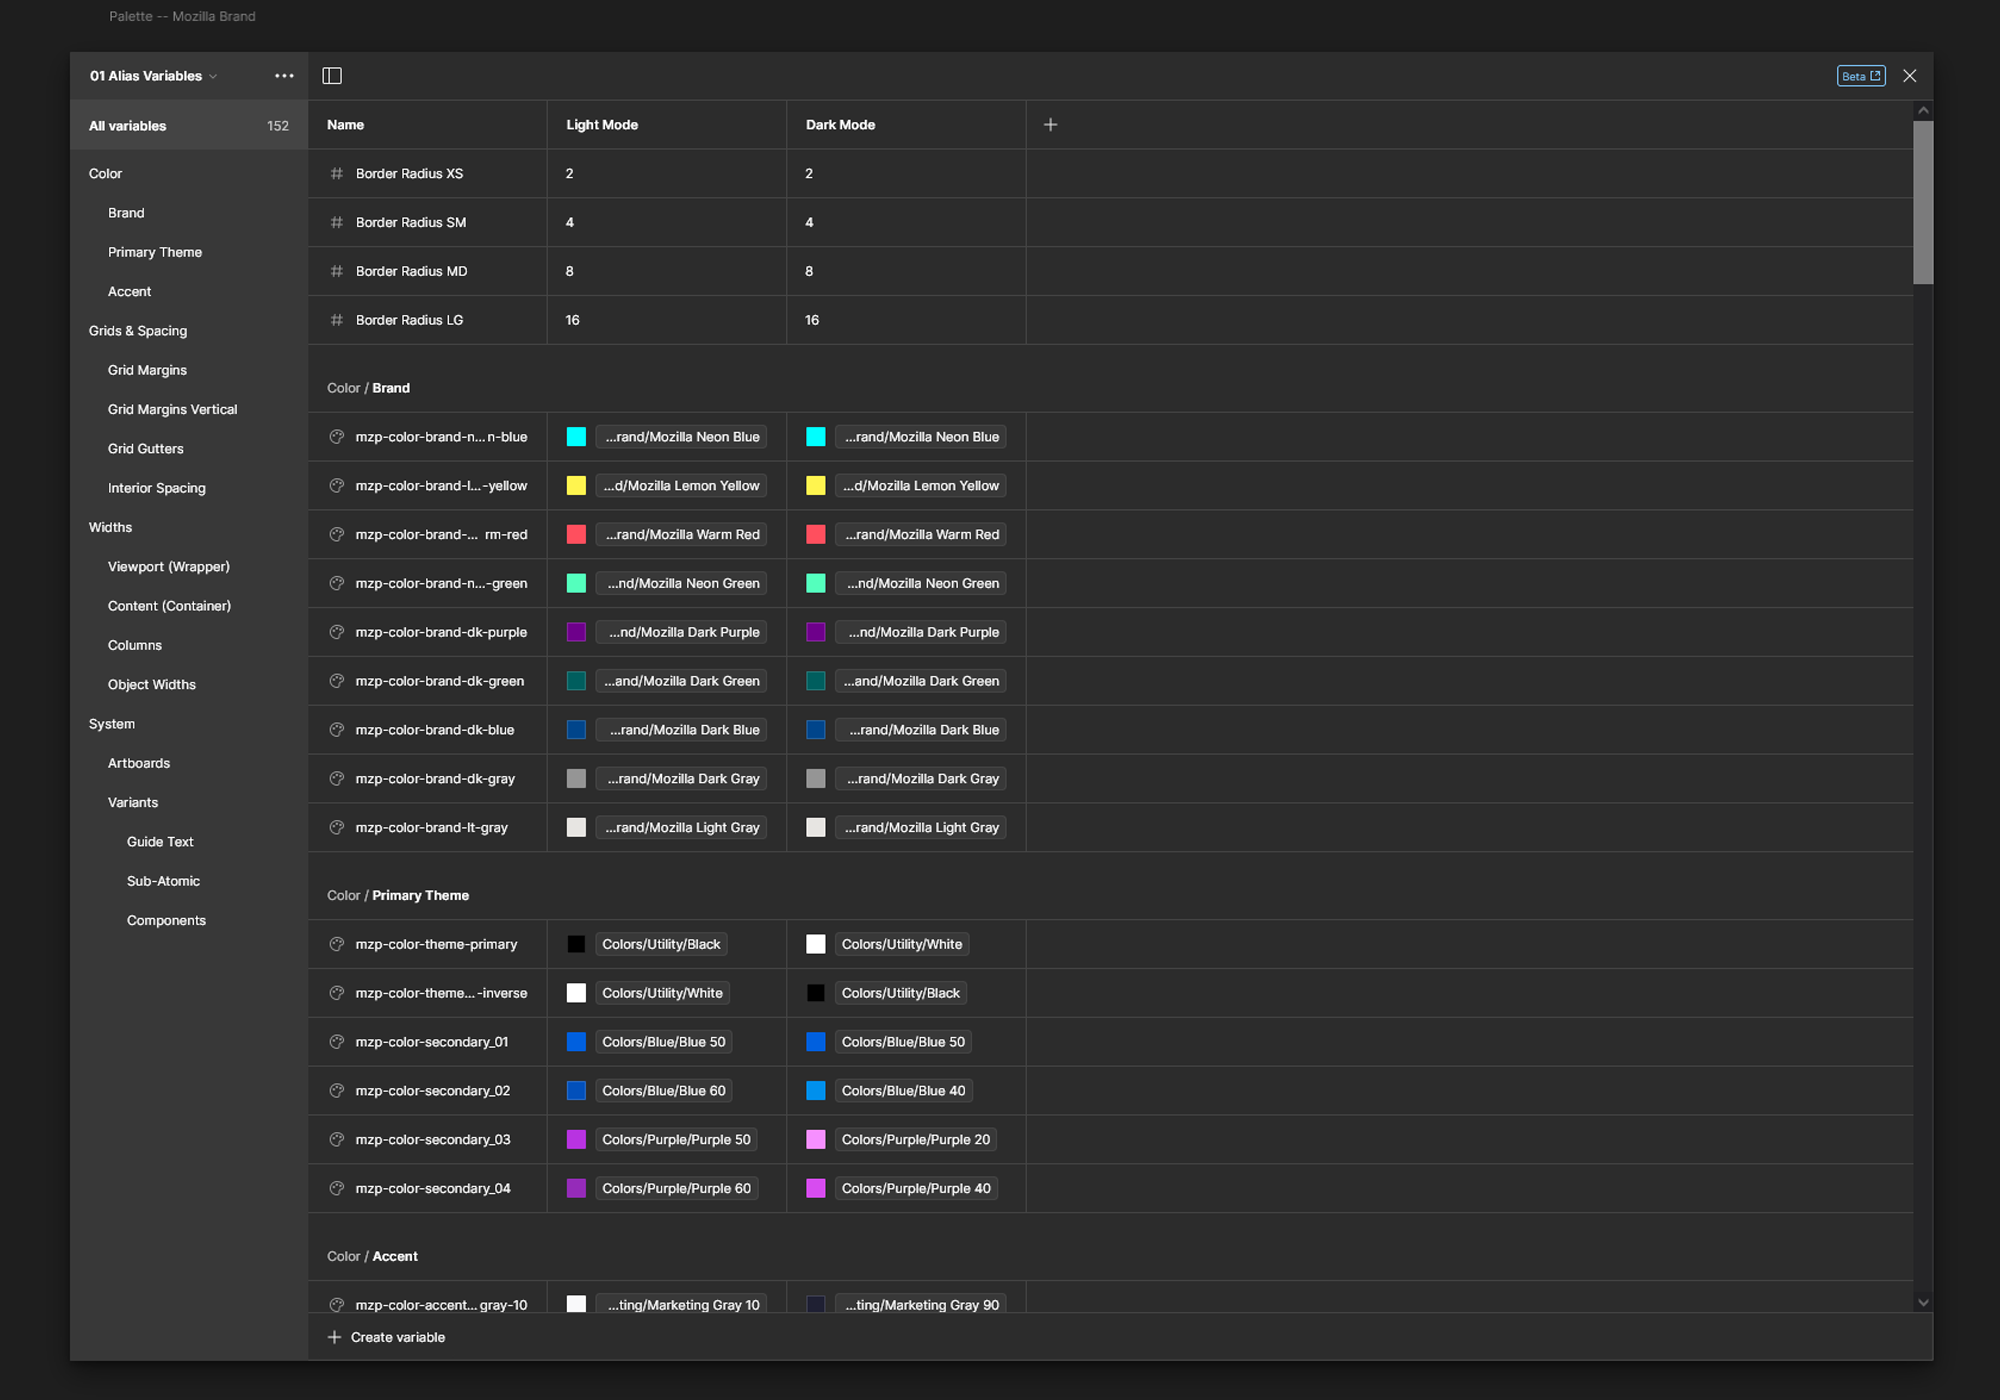
Task: Click the Colors/Utility/Black alias in Light Mode
Action: (661, 945)
